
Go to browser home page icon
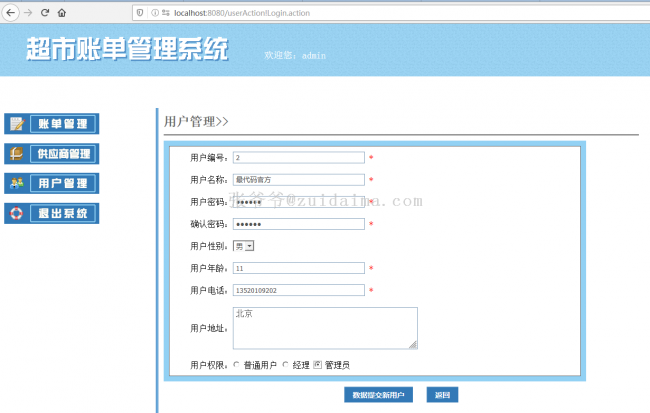(62, 12)
